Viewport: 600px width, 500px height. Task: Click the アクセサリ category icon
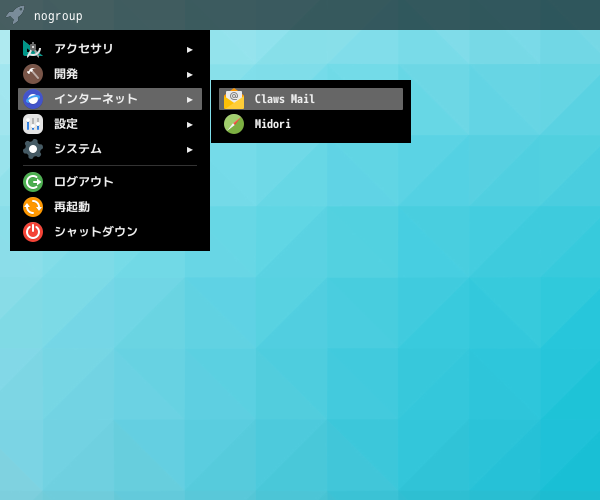[33, 49]
